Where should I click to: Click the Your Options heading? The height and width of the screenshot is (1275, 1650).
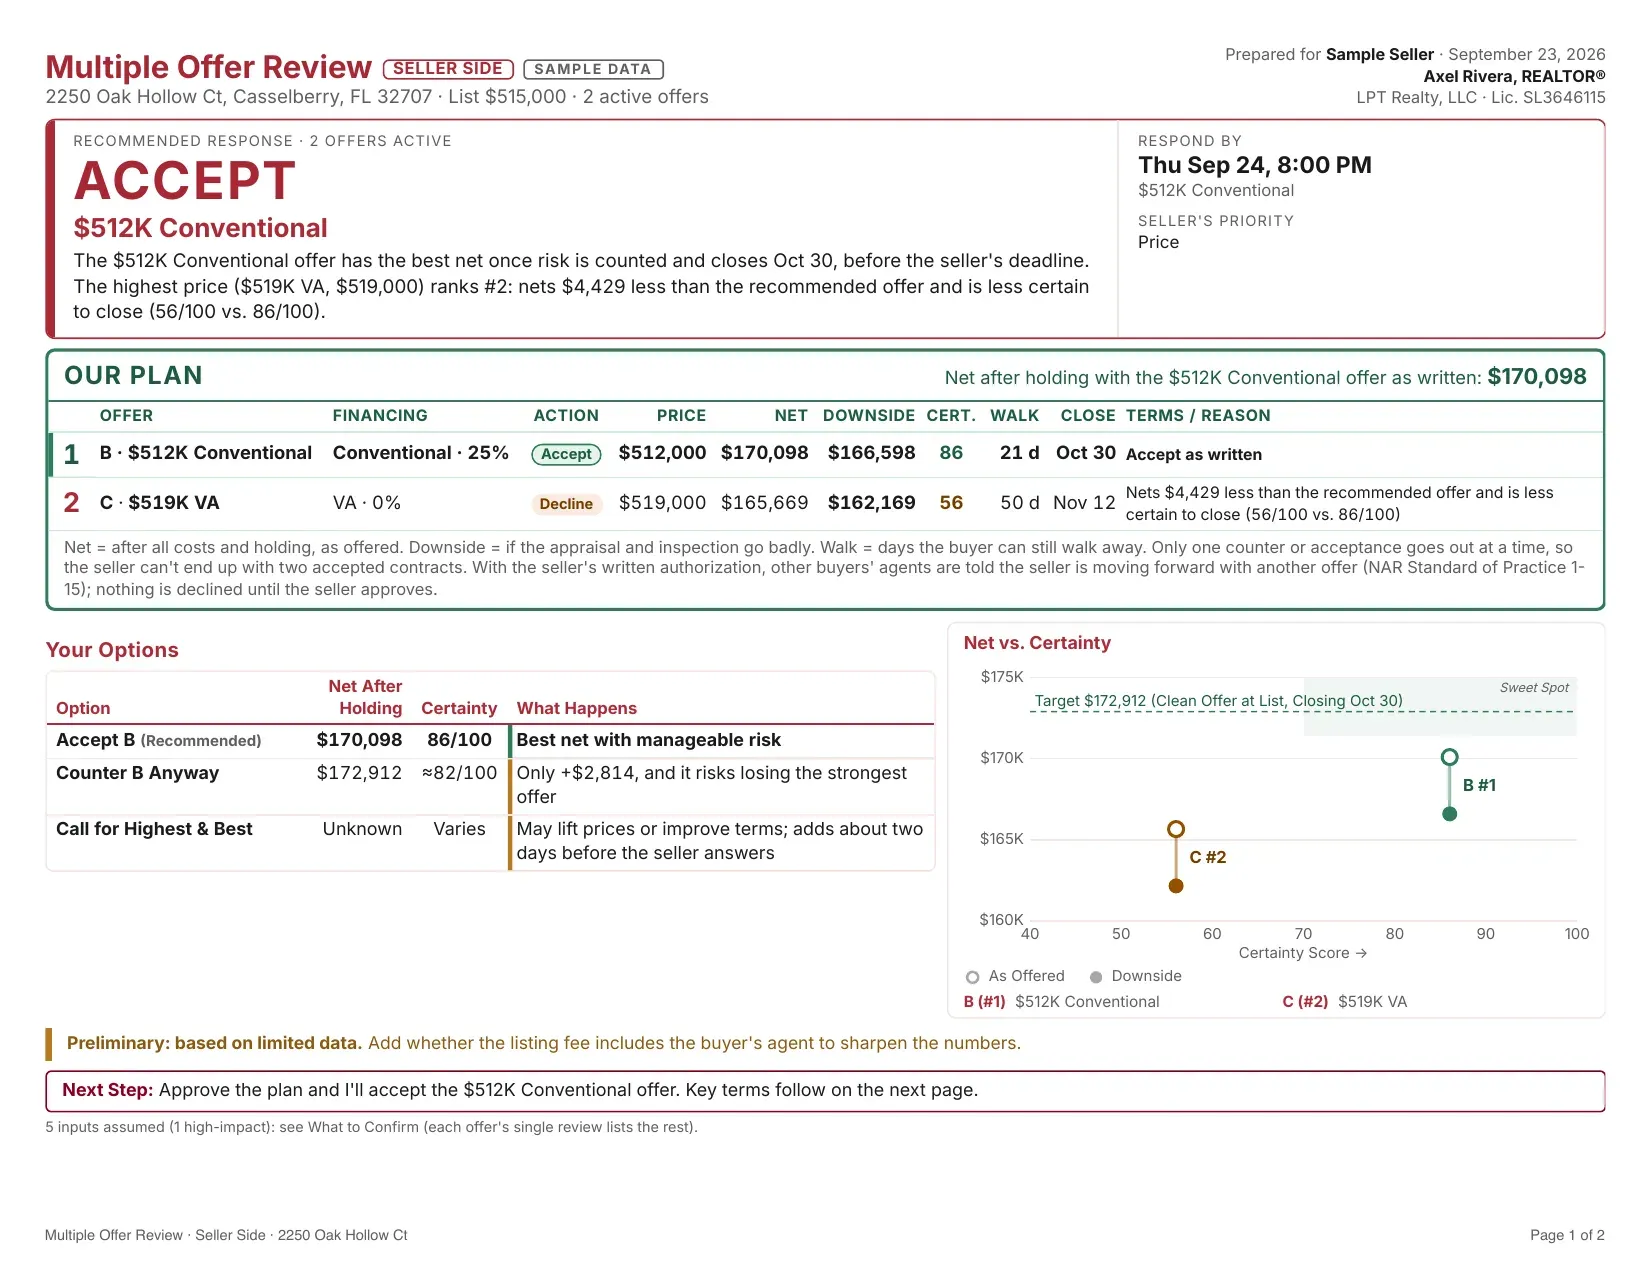[112, 650]
